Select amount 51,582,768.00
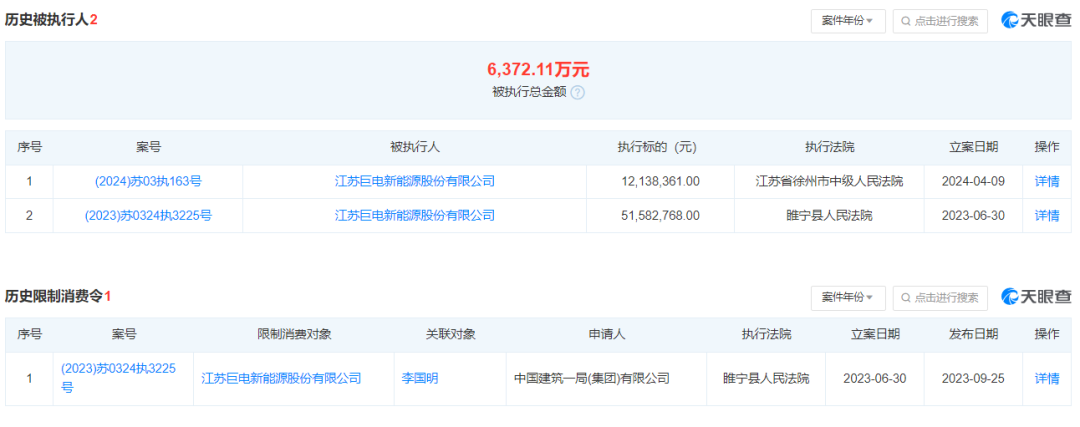The image size is (1080, 427). click(660, 216)
